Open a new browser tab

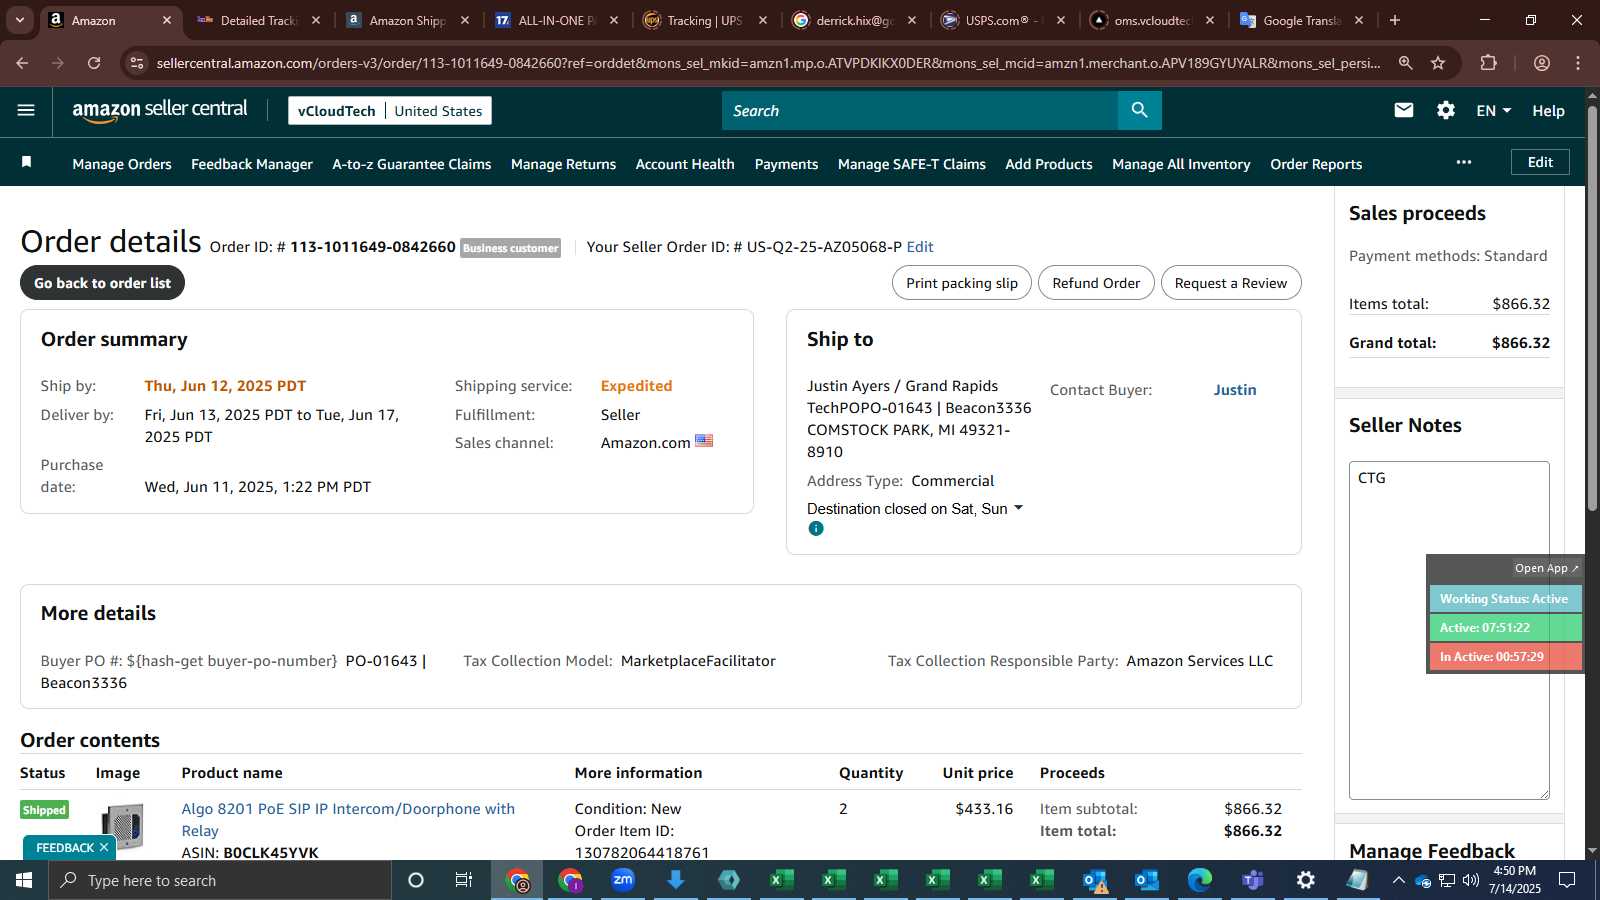tap(1395, 20)
